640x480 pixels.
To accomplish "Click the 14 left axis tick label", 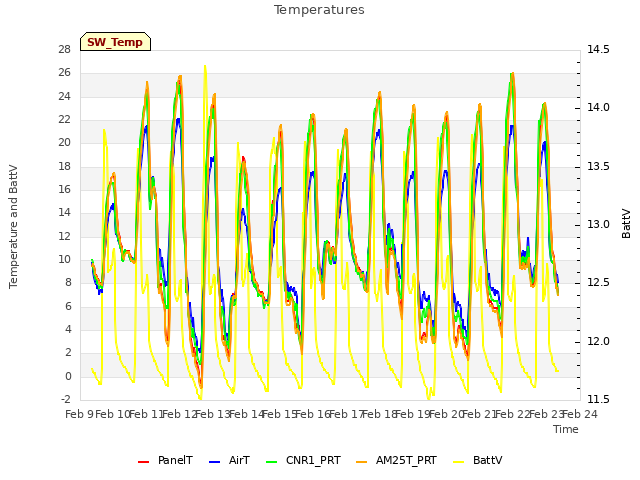I will (x=64, y=213).
